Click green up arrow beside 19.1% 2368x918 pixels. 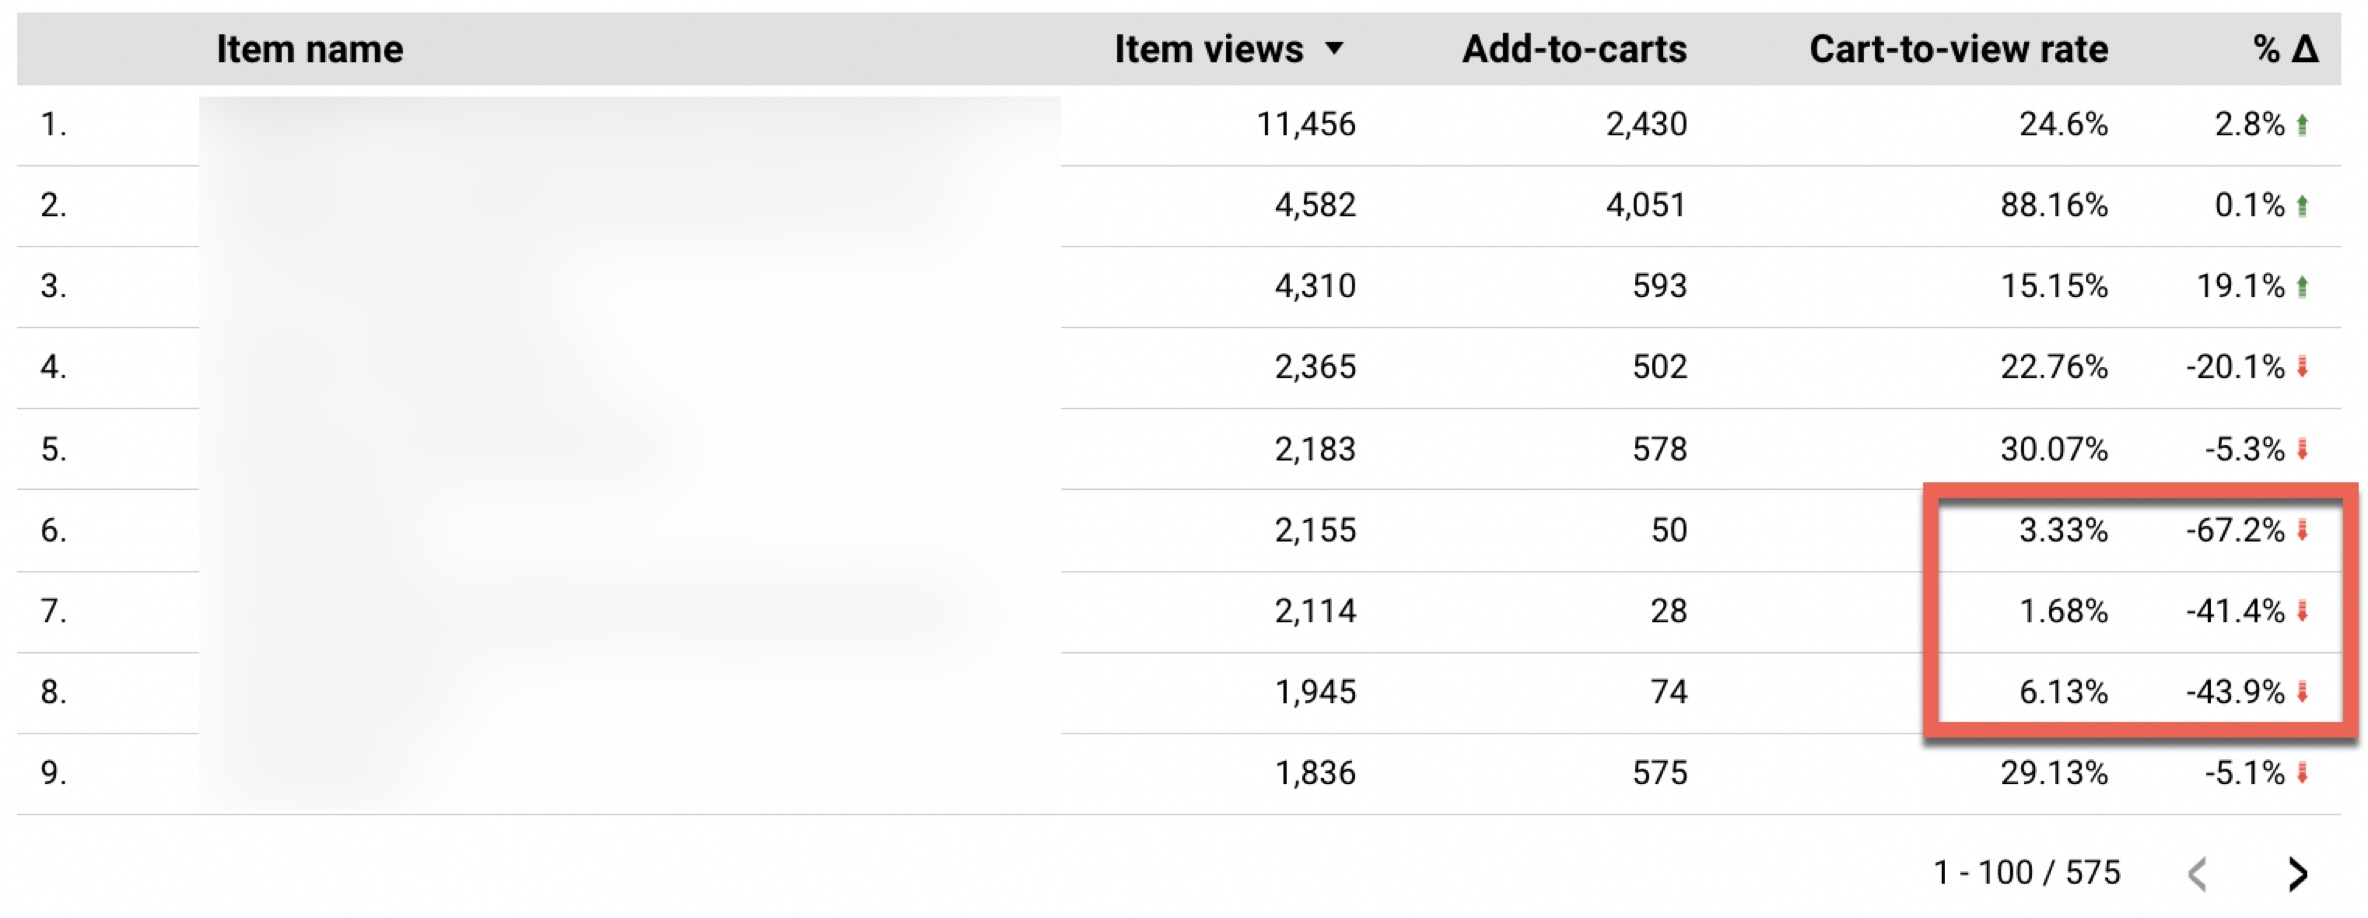[x=2302, y=287]
